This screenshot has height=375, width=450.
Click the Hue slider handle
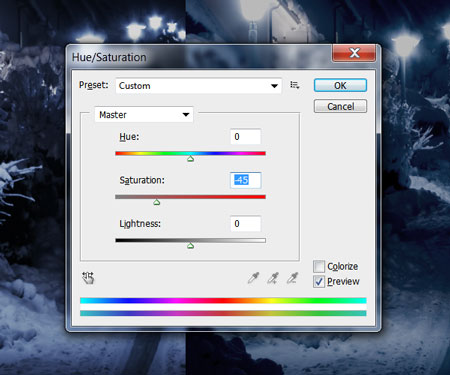(190, 159)
